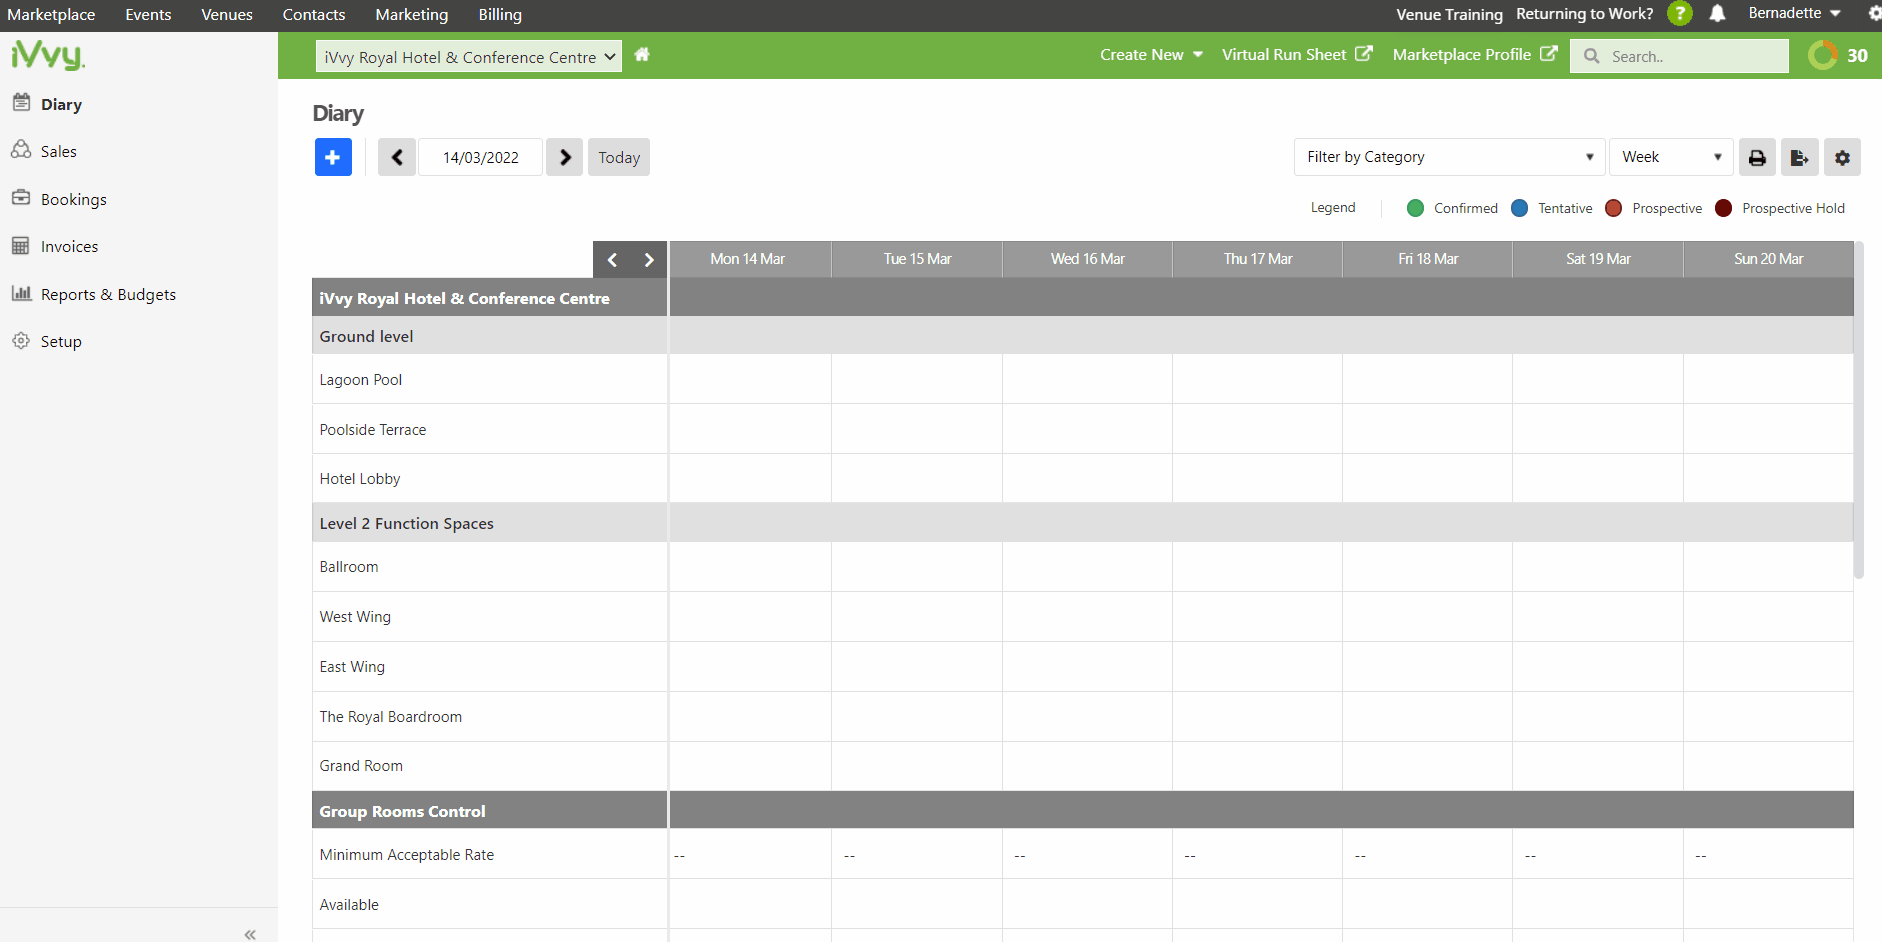Open the home icon next to venue selector
Viewport: 1882px width, 942px height.
642,55
